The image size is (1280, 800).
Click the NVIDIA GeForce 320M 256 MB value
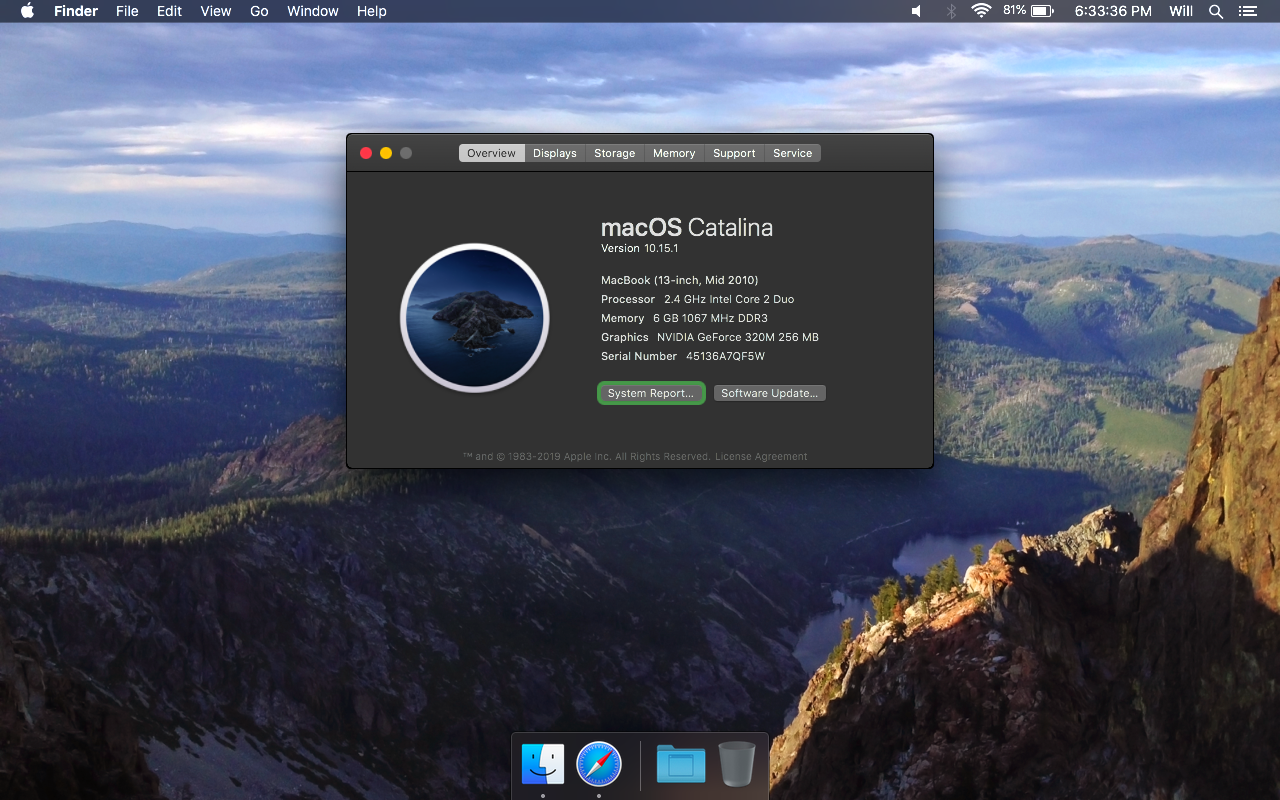[x=738, y=337]
